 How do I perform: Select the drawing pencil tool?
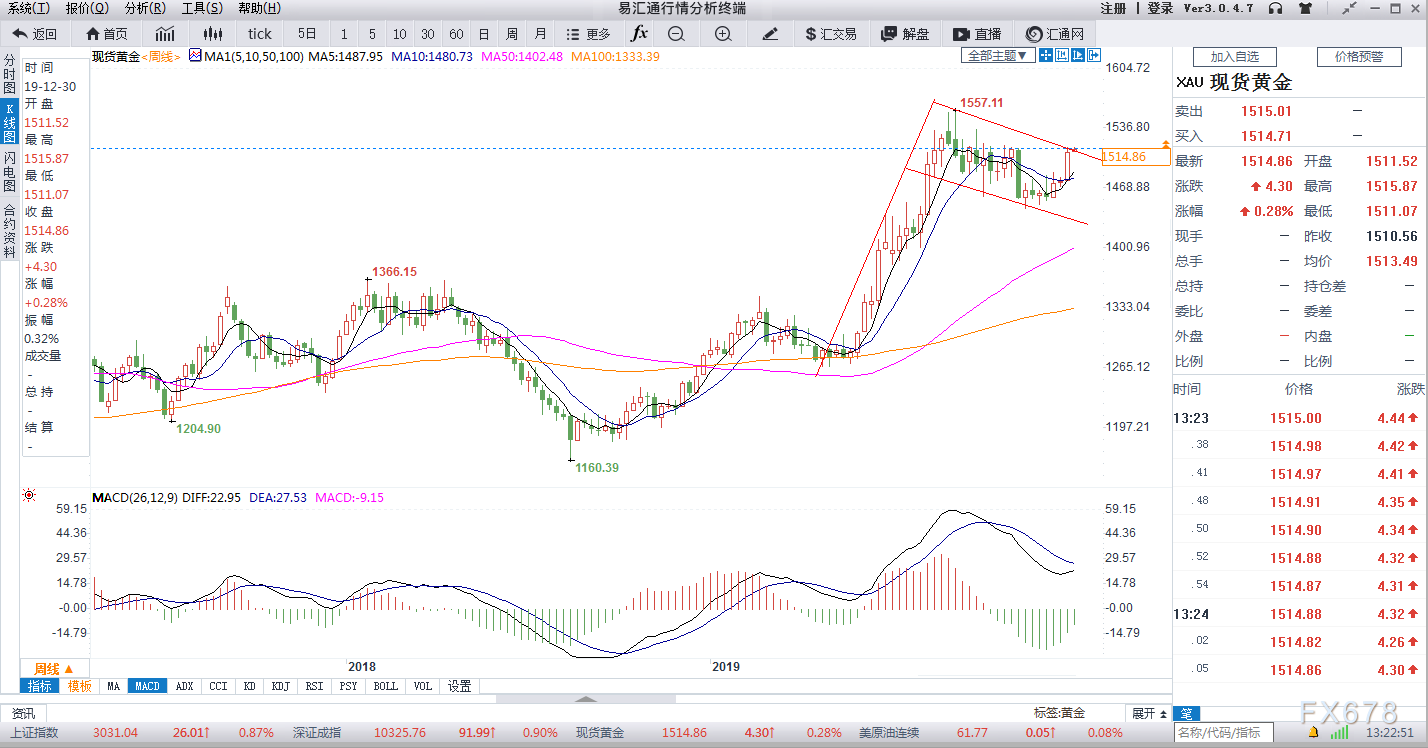coord(769,33)
